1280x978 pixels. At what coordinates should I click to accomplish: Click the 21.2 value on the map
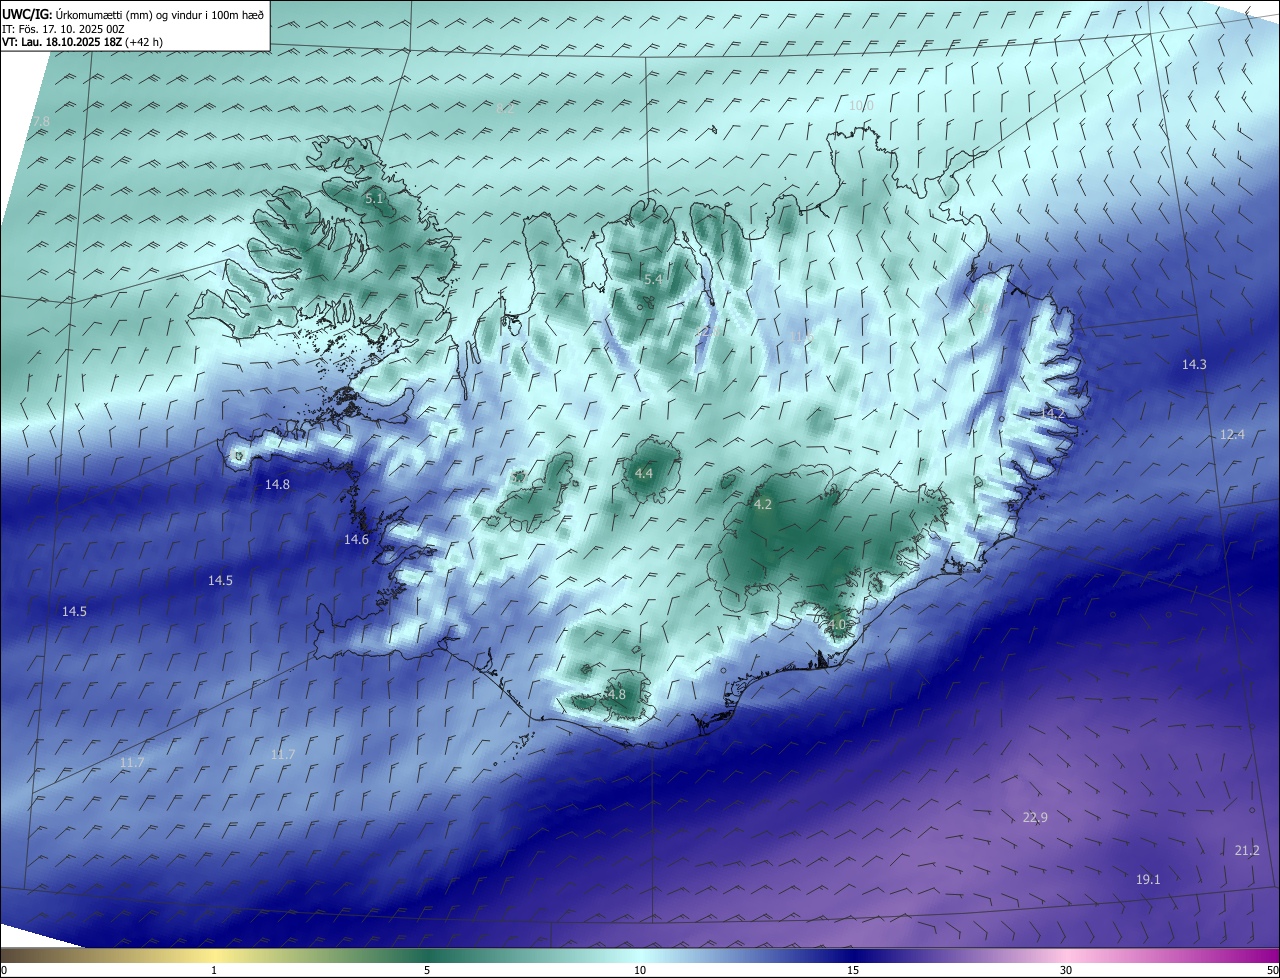coord(1247,850)
